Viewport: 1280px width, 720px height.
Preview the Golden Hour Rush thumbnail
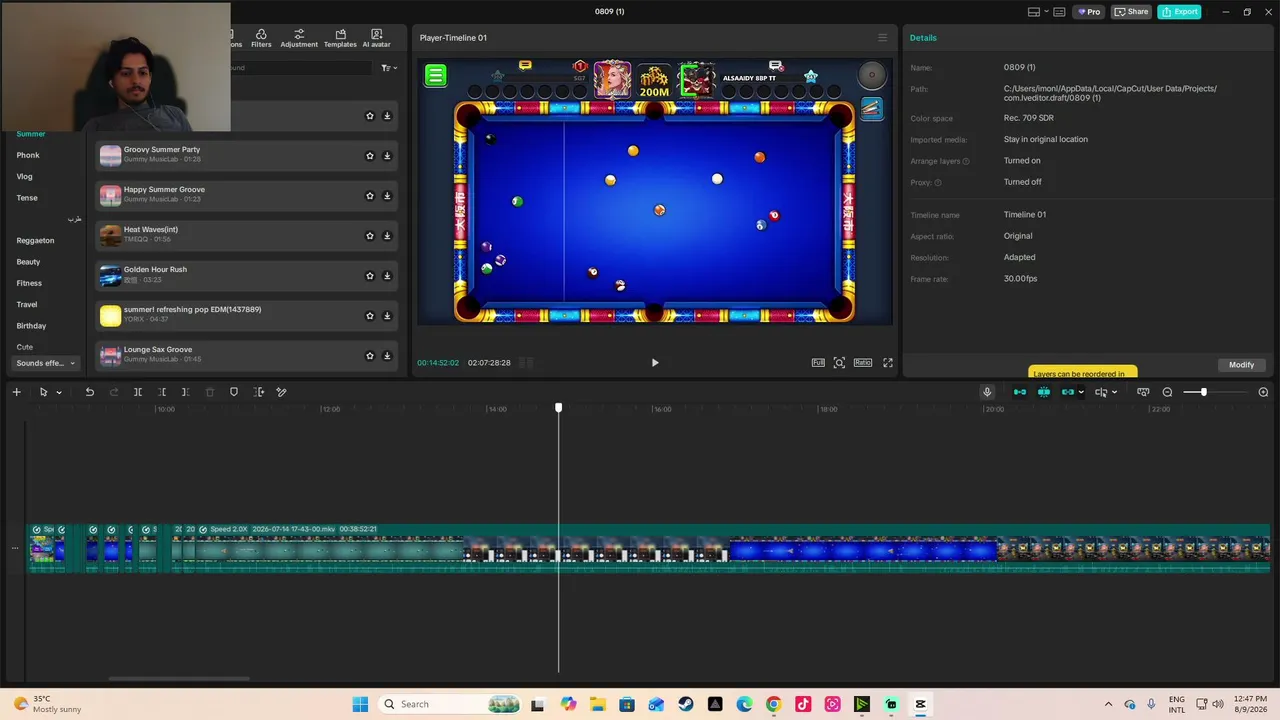click(x=110, y=275)
